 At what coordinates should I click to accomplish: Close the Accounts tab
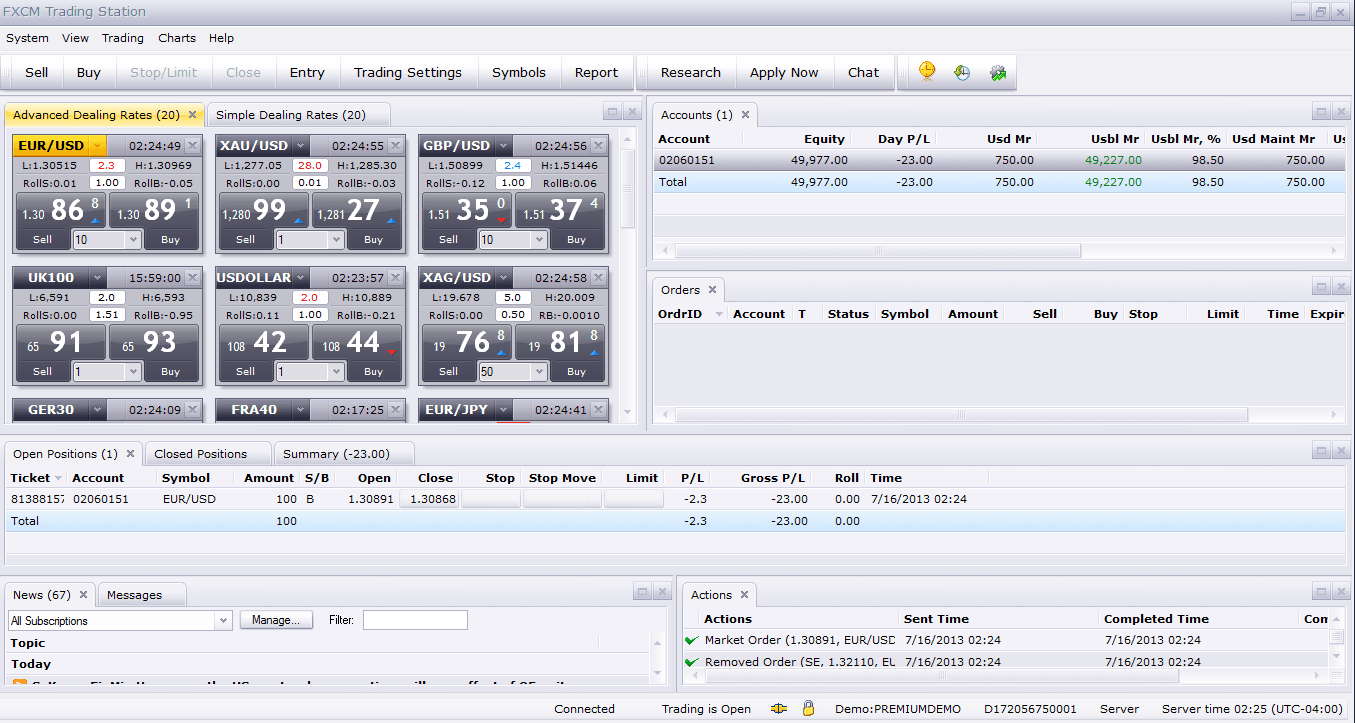745,115
